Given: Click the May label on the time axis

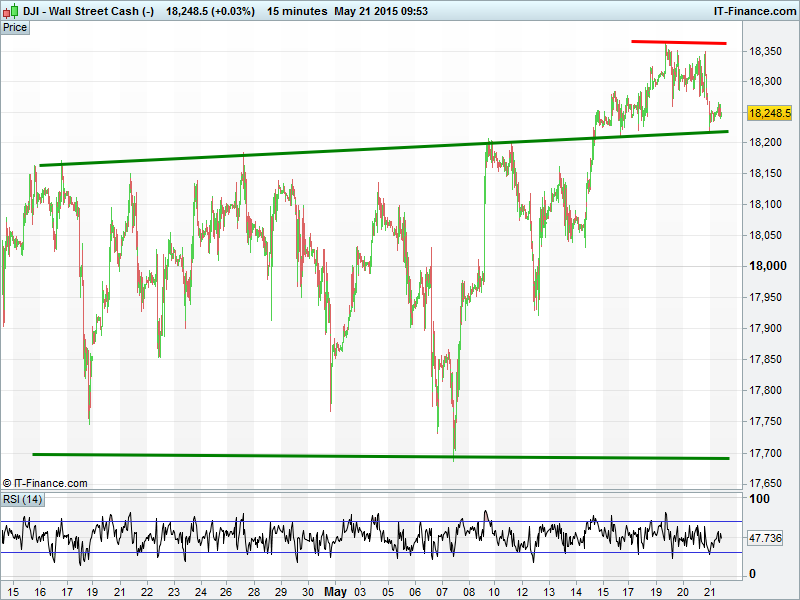Looking at the screenshot, I should pos(337,592).
